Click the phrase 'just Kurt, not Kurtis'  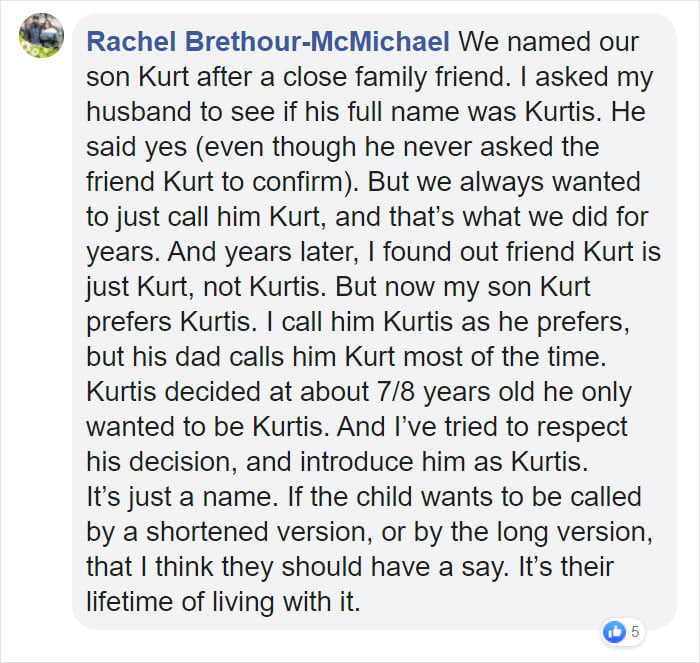coord(206,287)
